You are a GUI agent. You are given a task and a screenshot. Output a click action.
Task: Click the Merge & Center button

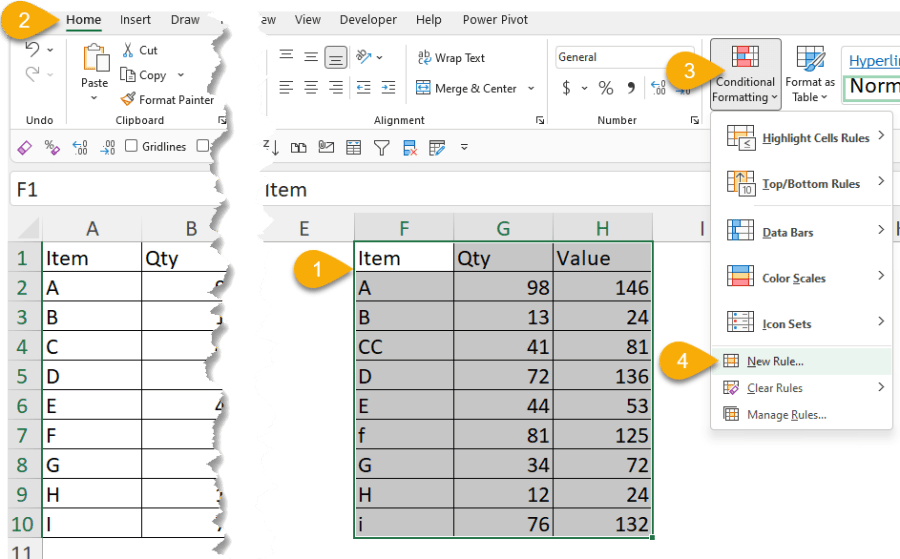(x=466, y=88)
